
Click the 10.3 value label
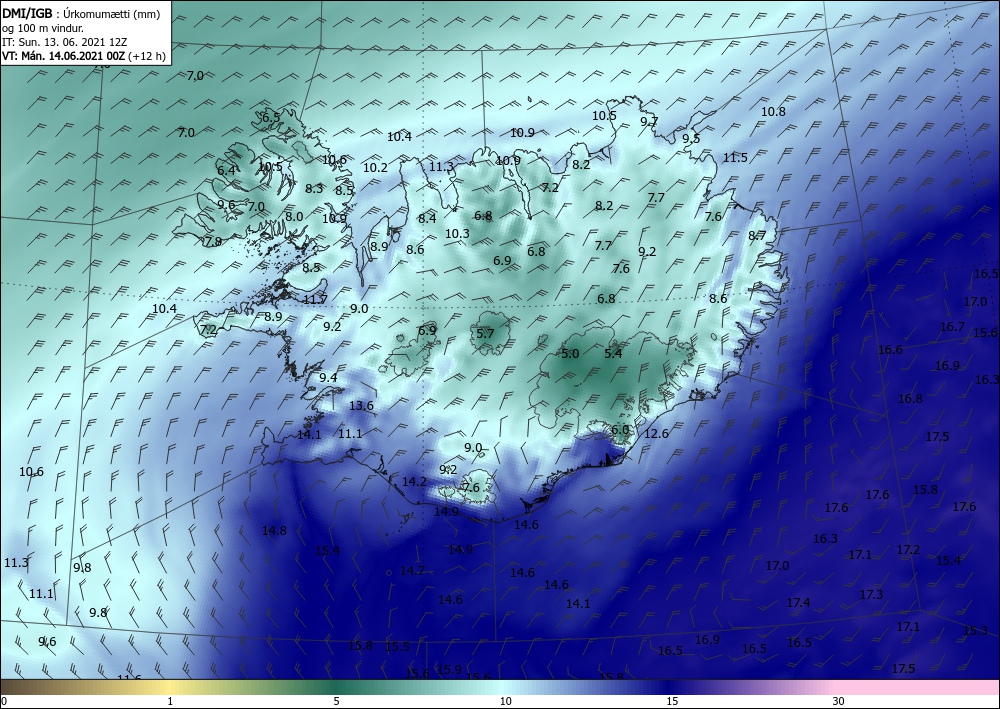(x=457, y=233)
